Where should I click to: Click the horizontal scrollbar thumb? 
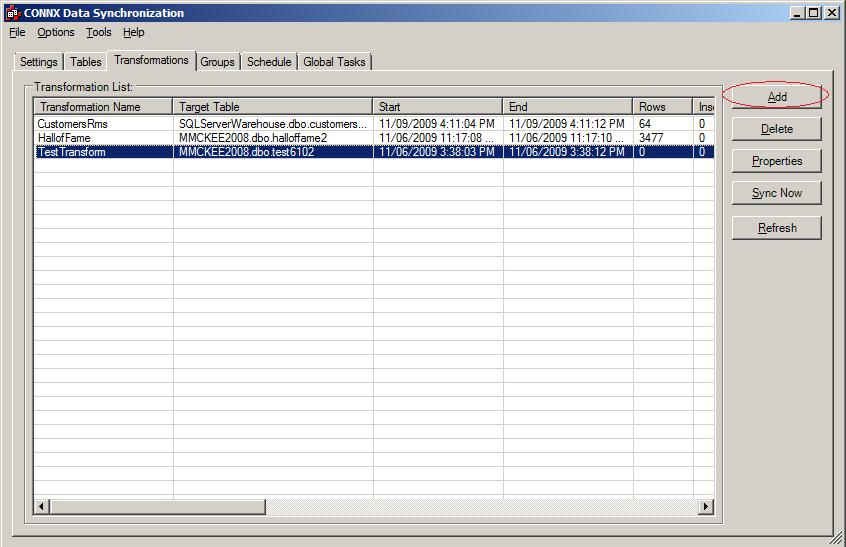click(158, 507)
